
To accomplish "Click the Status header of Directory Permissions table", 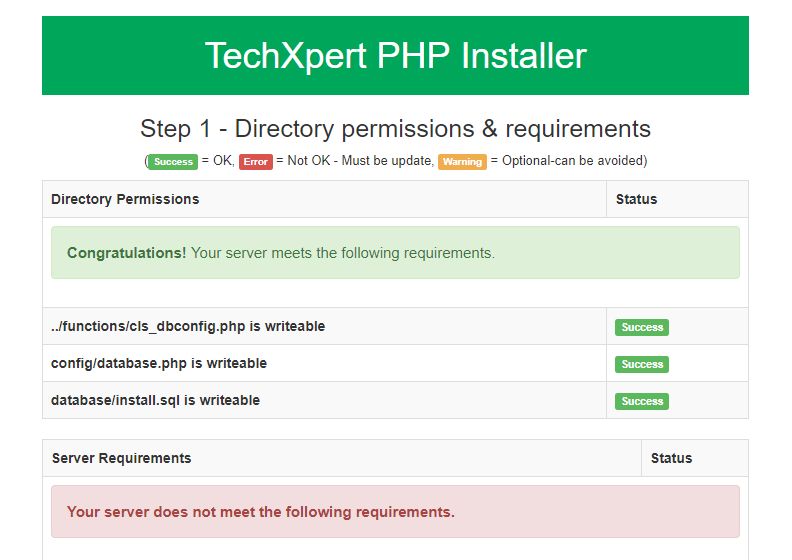I will point(636,199).
